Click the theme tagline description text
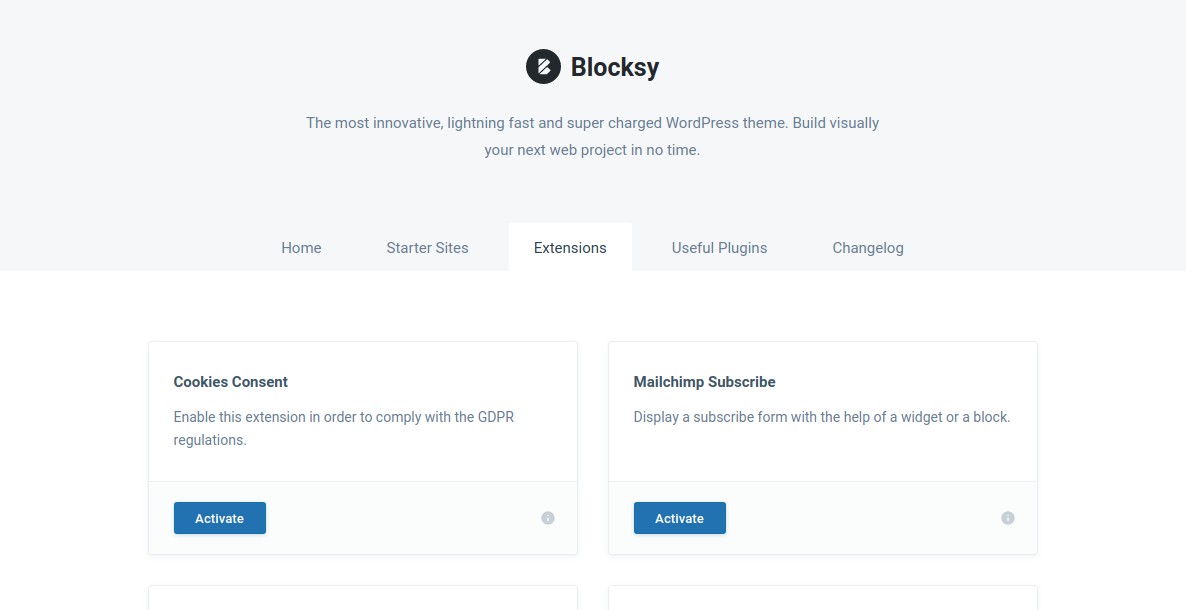The image size is (1186, 610). coord(592,136)
